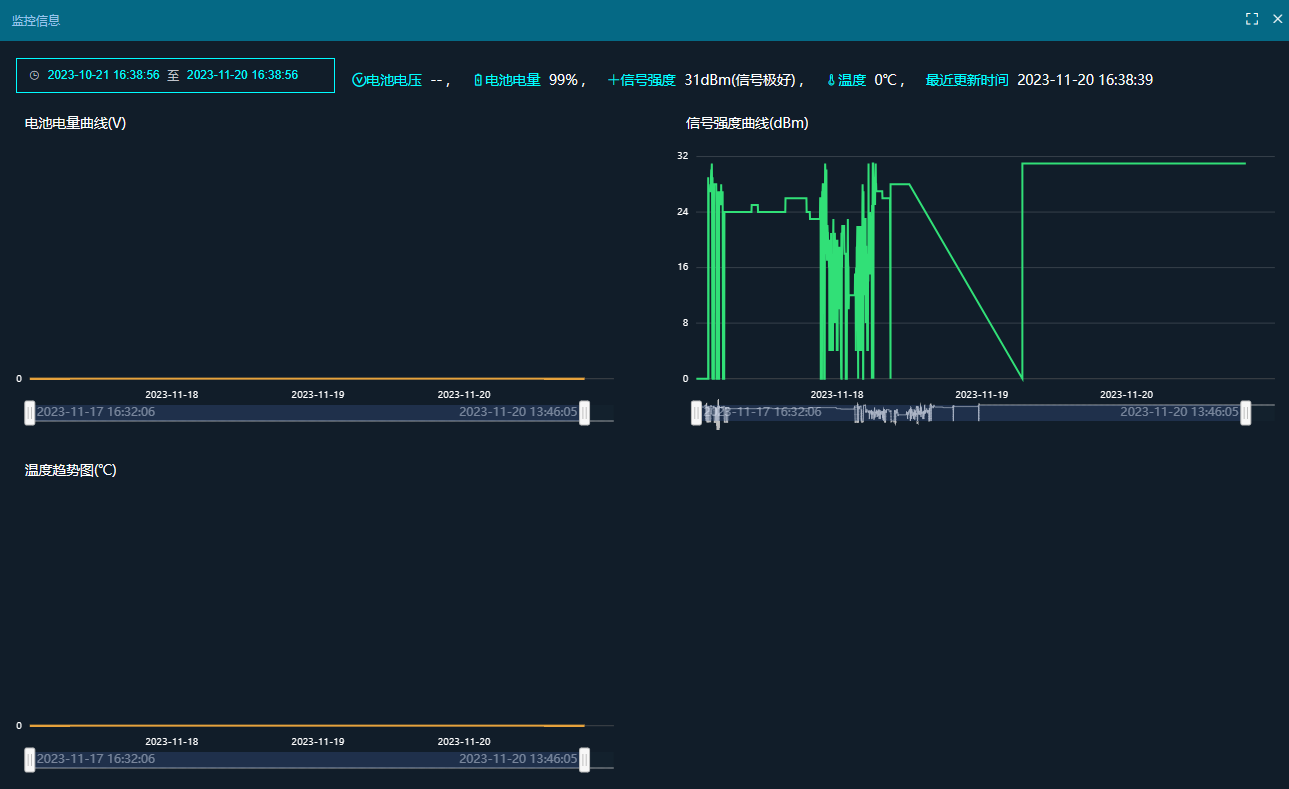Viewport: 1289px width, 789px height.
Task: Click the fullscreen expand icon
Action: coord(1251,19)
